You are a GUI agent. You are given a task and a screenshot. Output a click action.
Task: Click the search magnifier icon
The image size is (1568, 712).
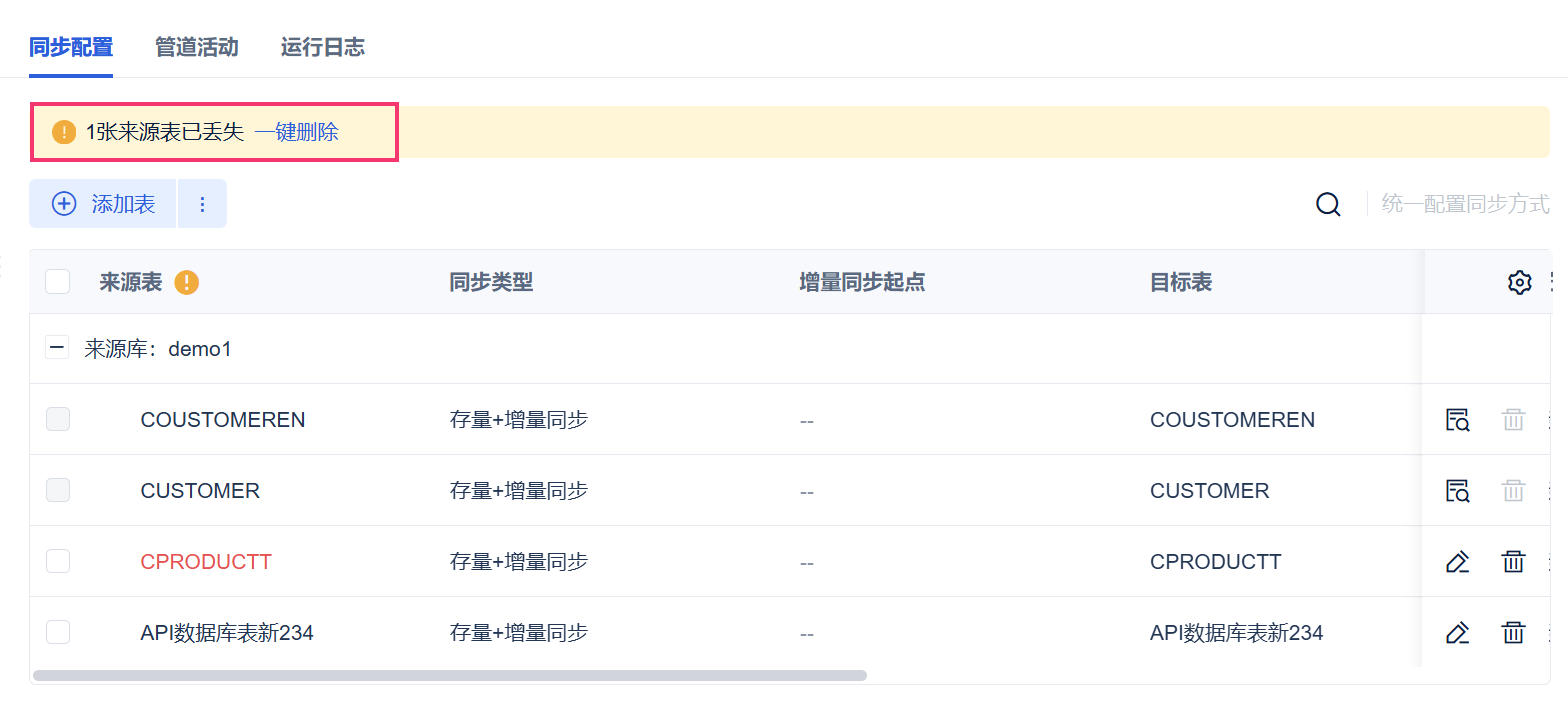[1328, 205]
